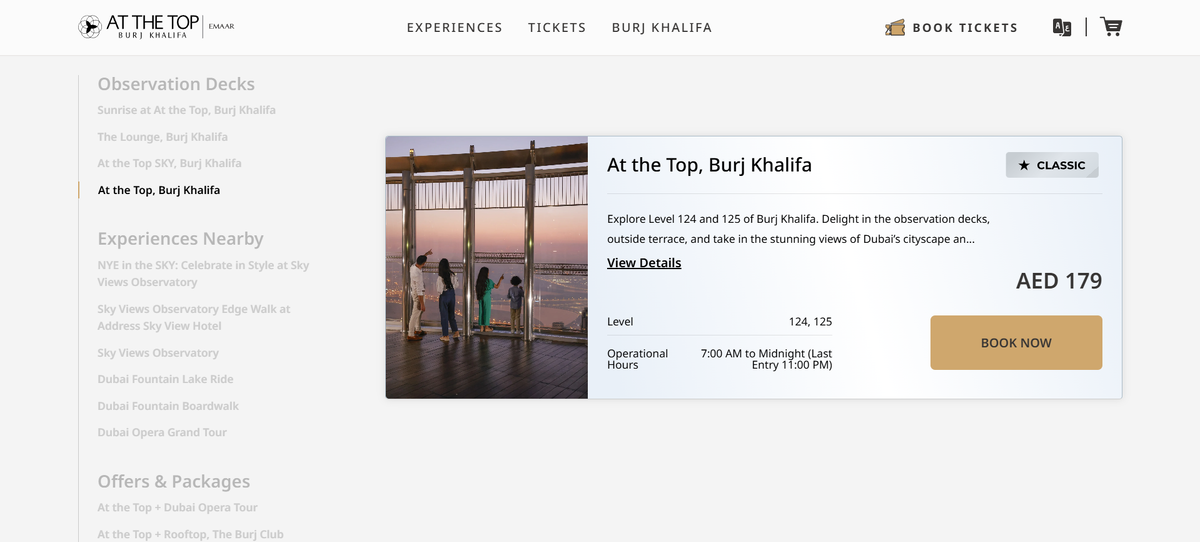Click the Classic star badge
Viewport: 1200px width, 542px height.
point(1052,165)
